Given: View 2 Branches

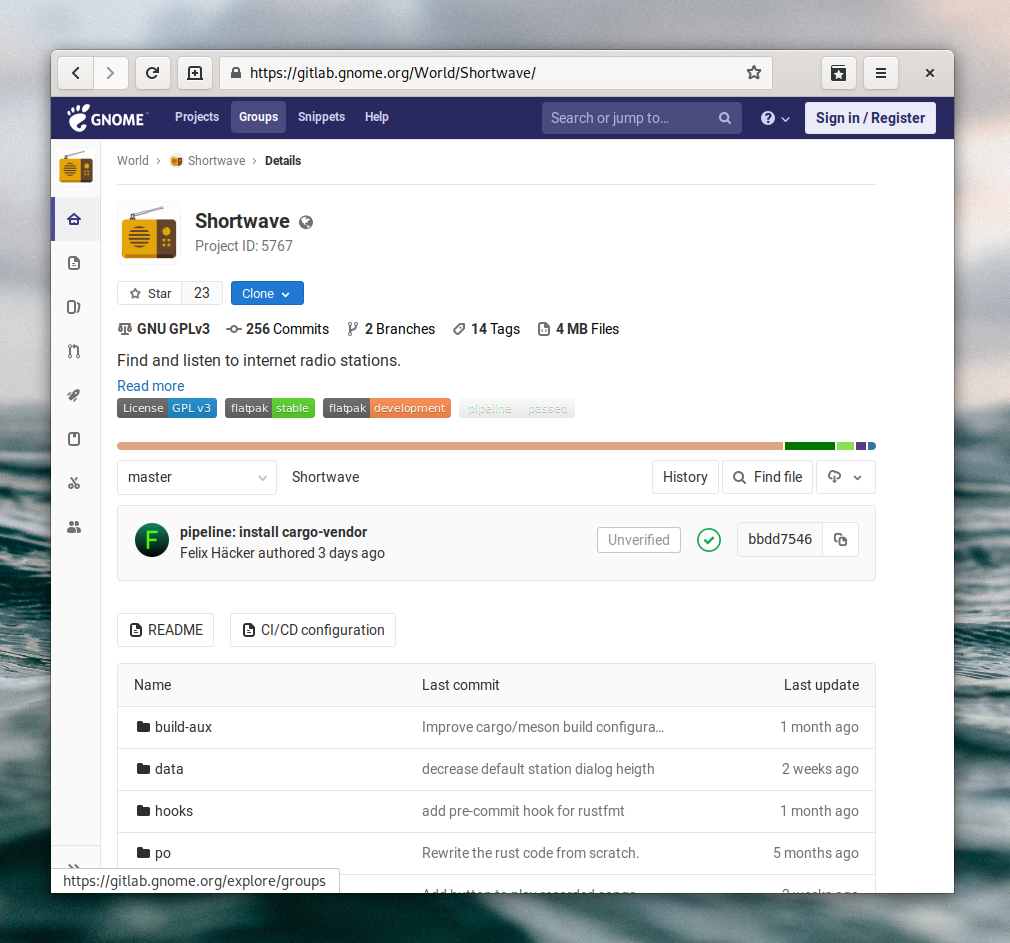Looking at the screenshot, I should point(391,329).
